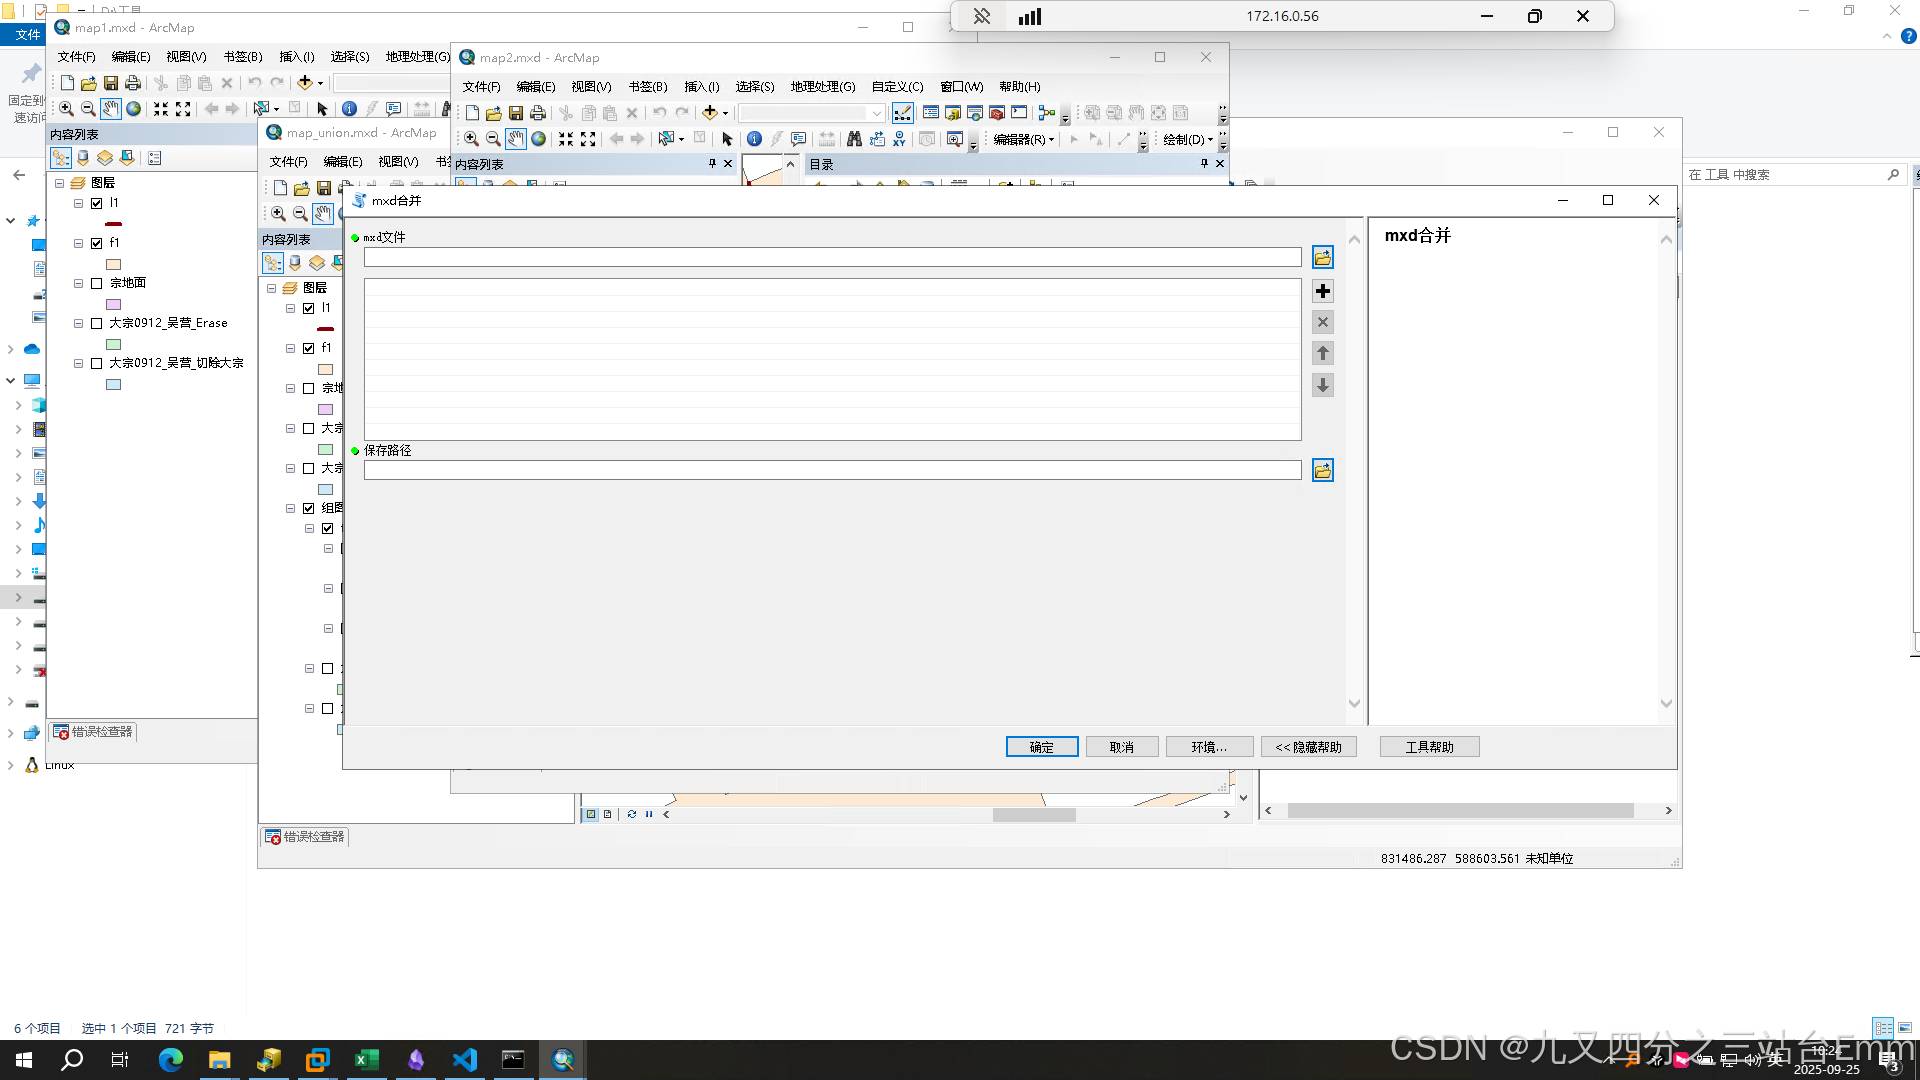
Task: Click the 确定 button
Action: (x=1041, y=747)
